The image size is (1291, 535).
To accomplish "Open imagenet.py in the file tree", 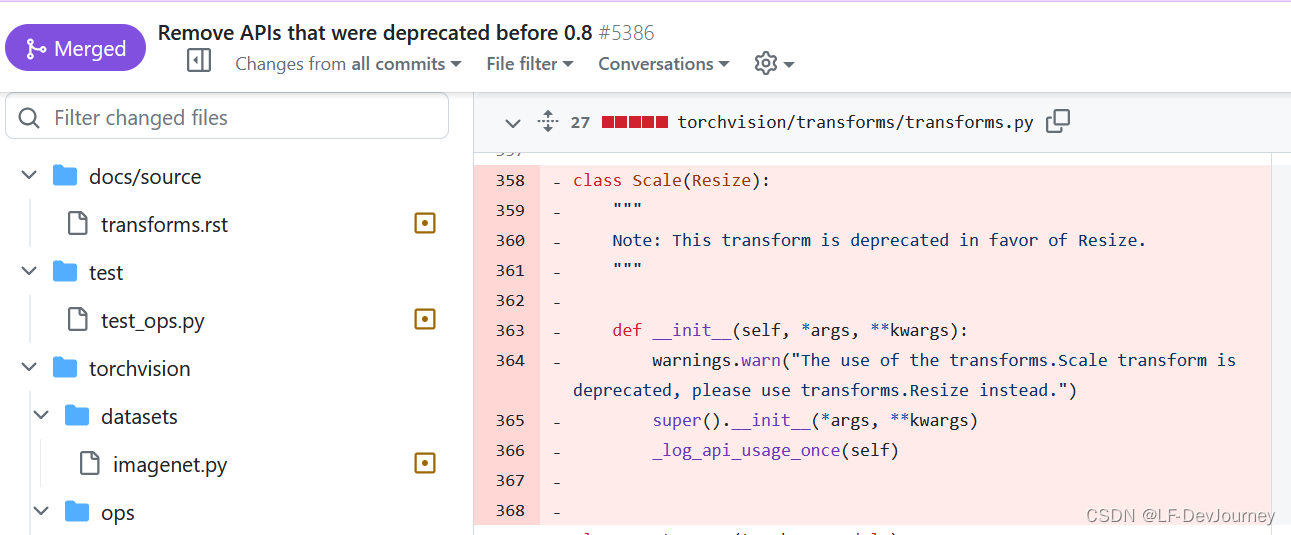I will pyautogui.click(x=170, y=464).
